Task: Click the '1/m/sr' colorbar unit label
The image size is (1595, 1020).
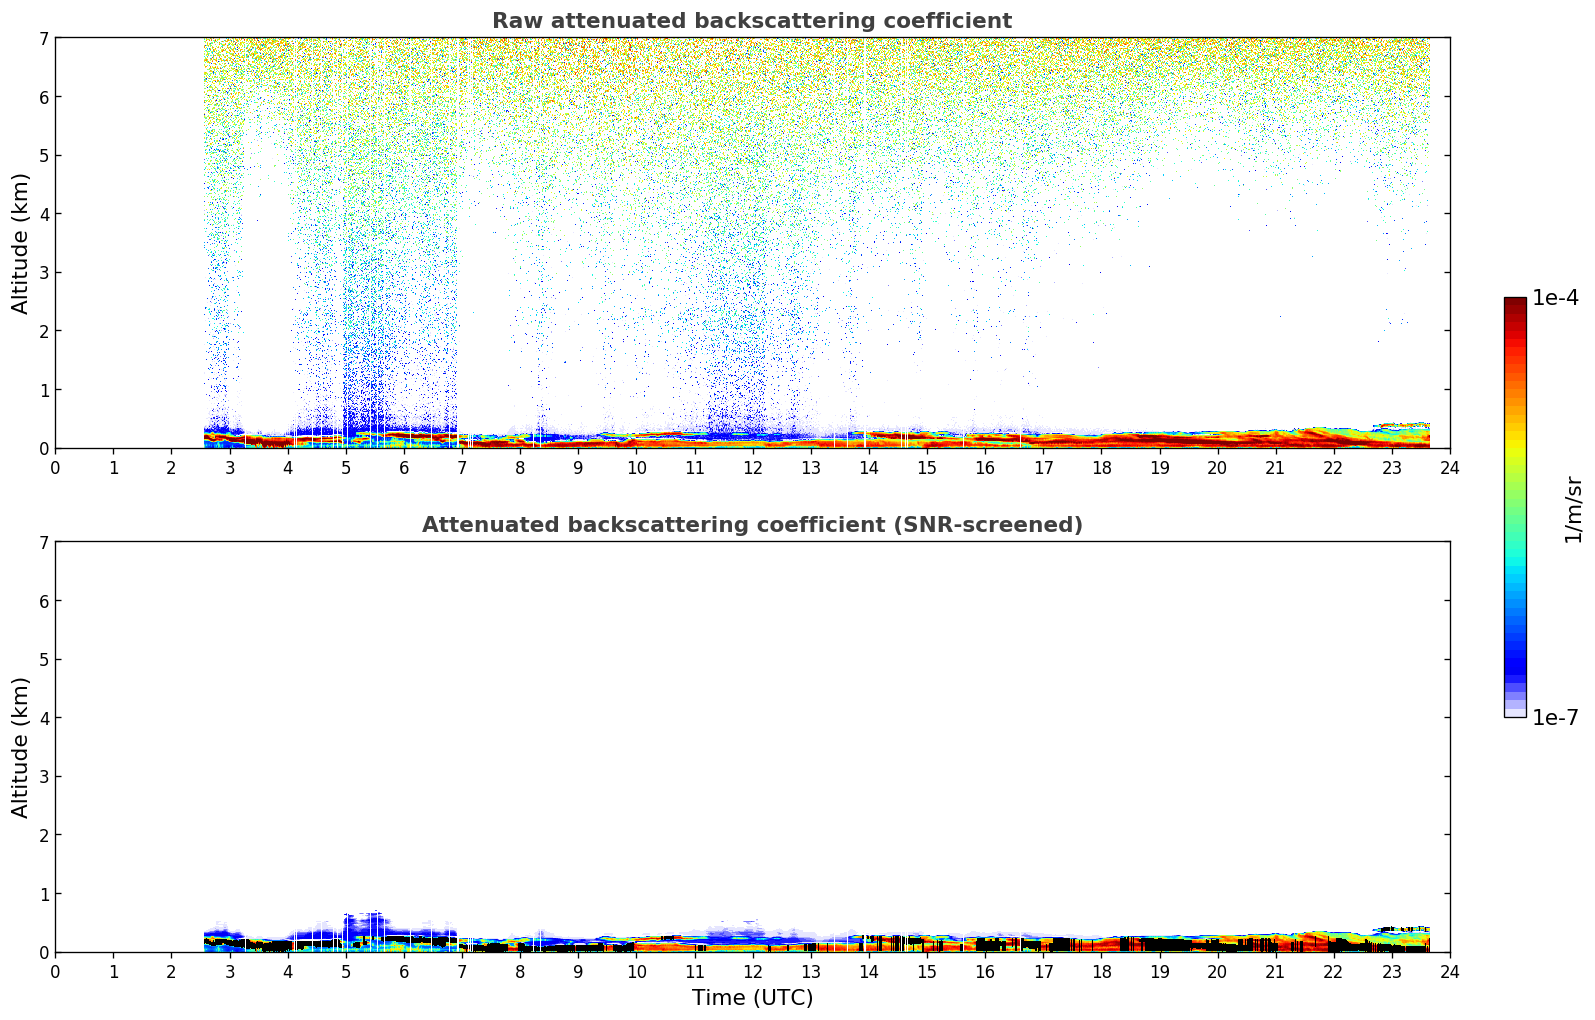Action: [x=1573, y=508]
